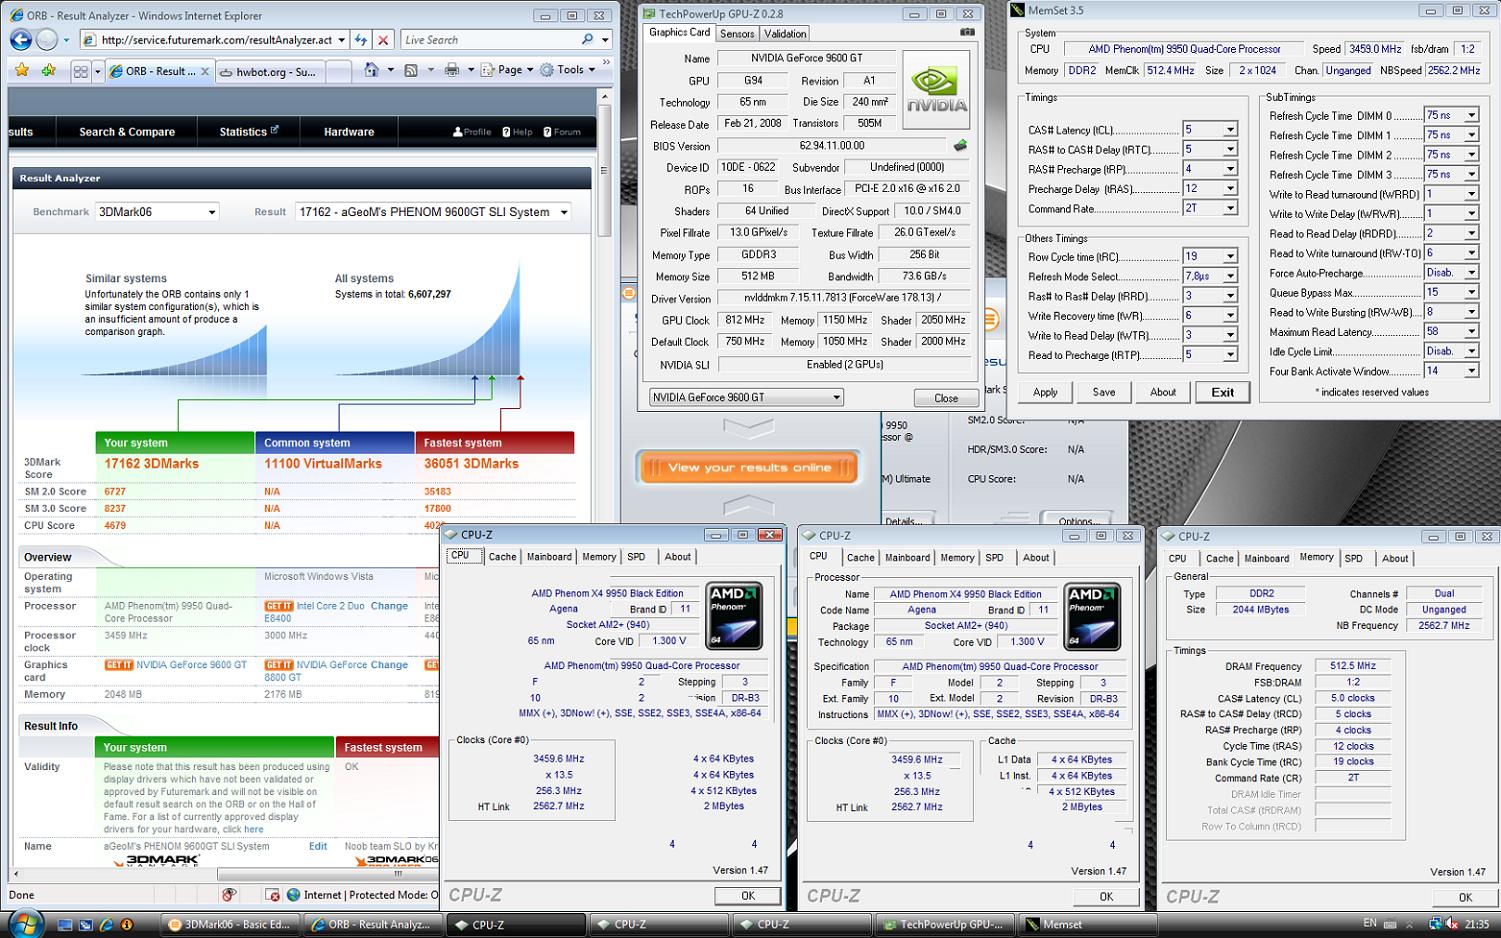1501x938 pixels.
Task: Refresh page using IE refresh icon
Action: point(361,40)
